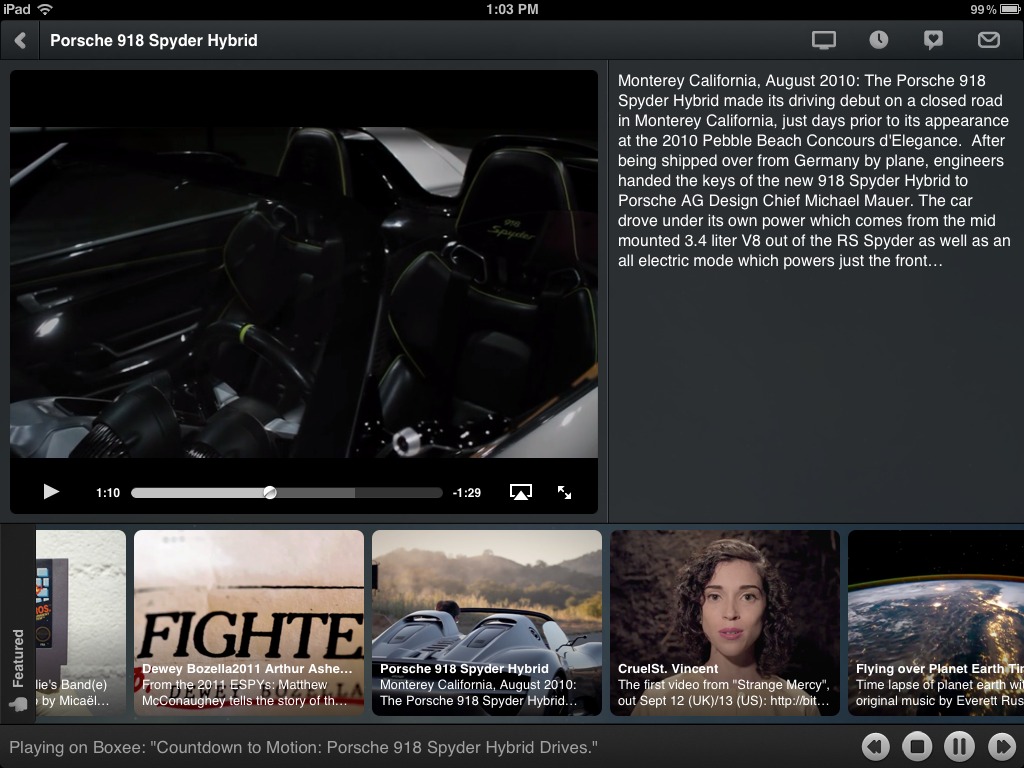The width and height of the screenshot is (1024, 768).
Task: Open the Cruel St. Vincent video
Action: (x=725, y=622)
